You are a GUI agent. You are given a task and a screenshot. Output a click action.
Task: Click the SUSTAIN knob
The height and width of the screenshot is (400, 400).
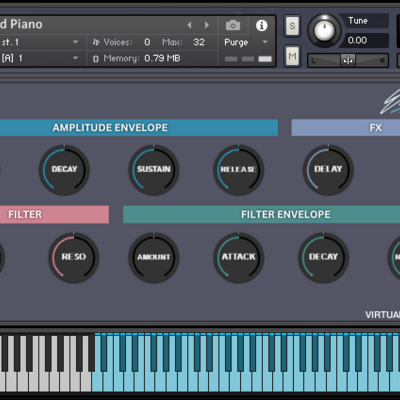tap(154, 170)
